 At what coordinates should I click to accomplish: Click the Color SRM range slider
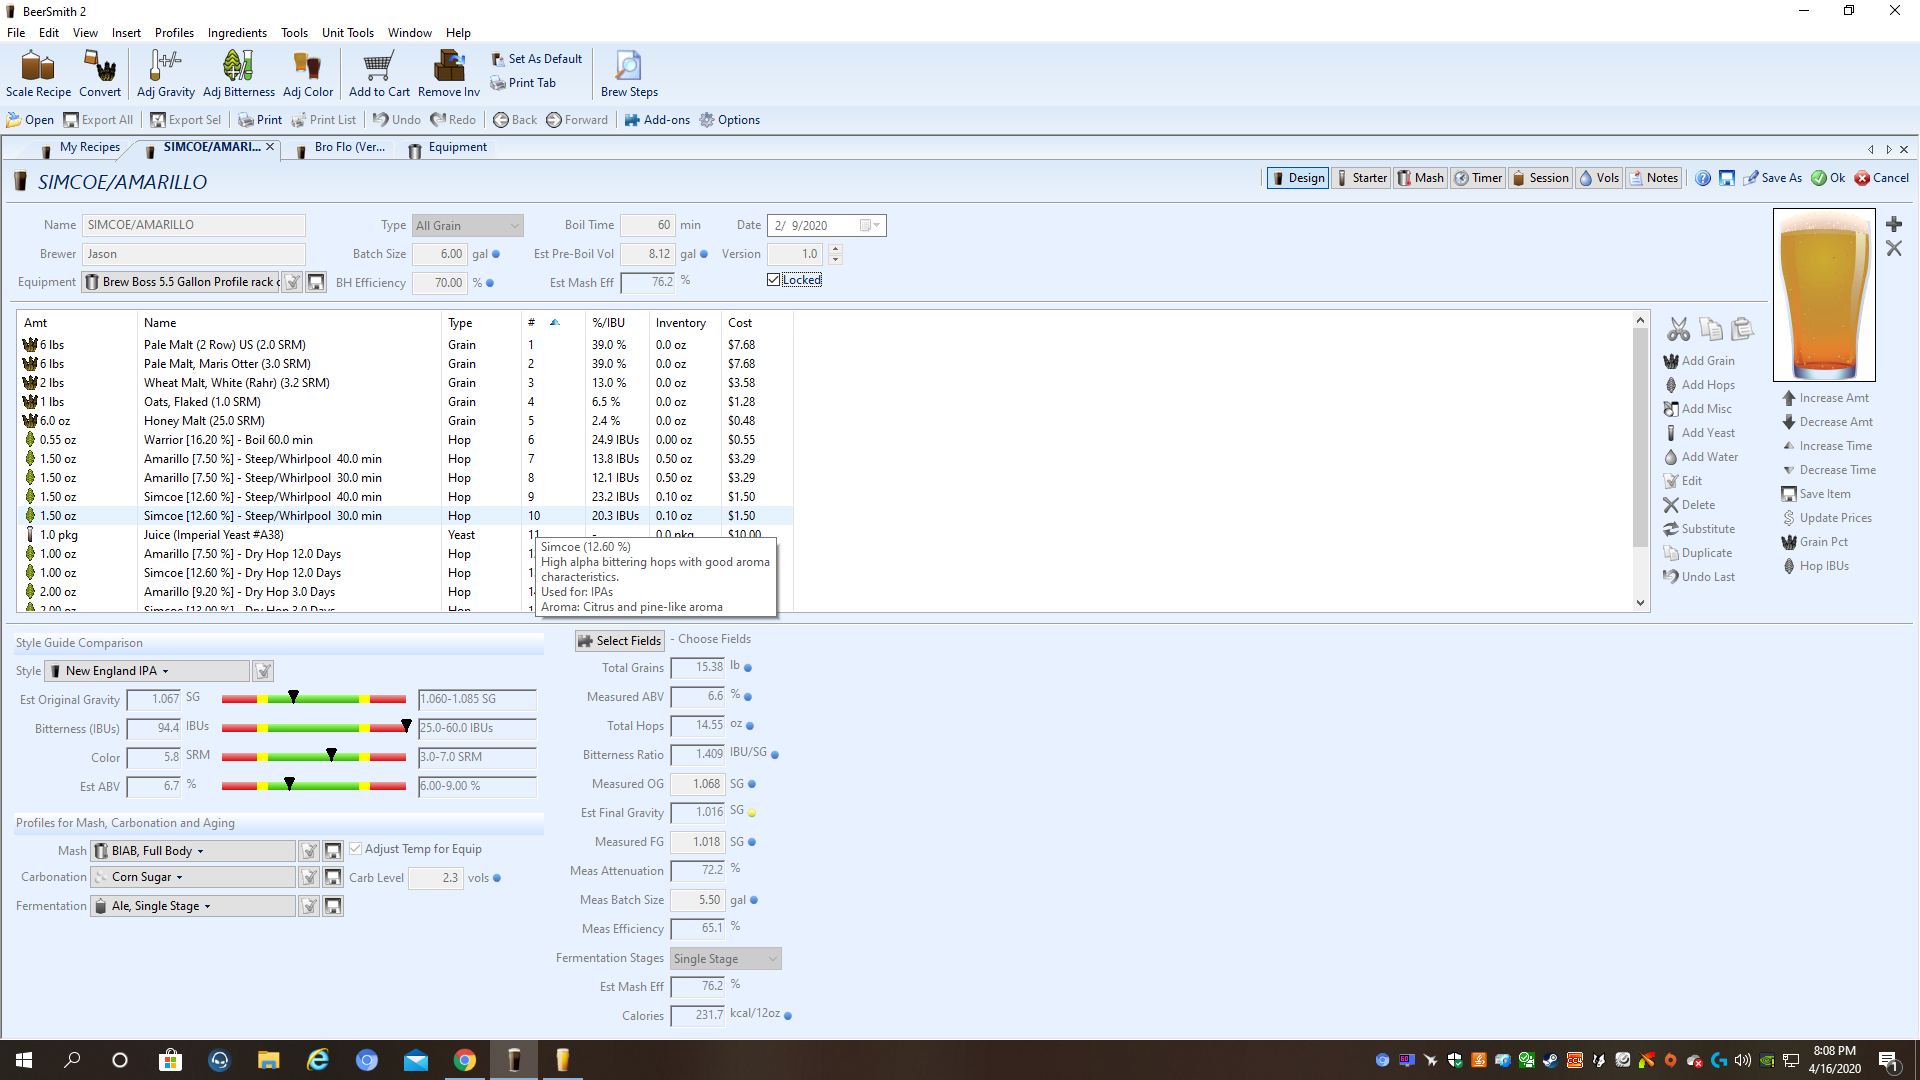click(314, 757)
